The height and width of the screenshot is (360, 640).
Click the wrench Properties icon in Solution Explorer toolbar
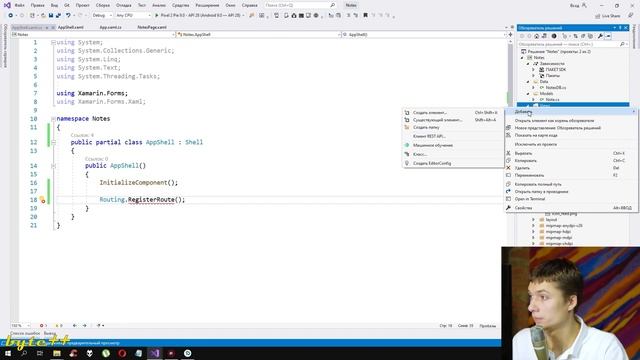tap(600, 36)
